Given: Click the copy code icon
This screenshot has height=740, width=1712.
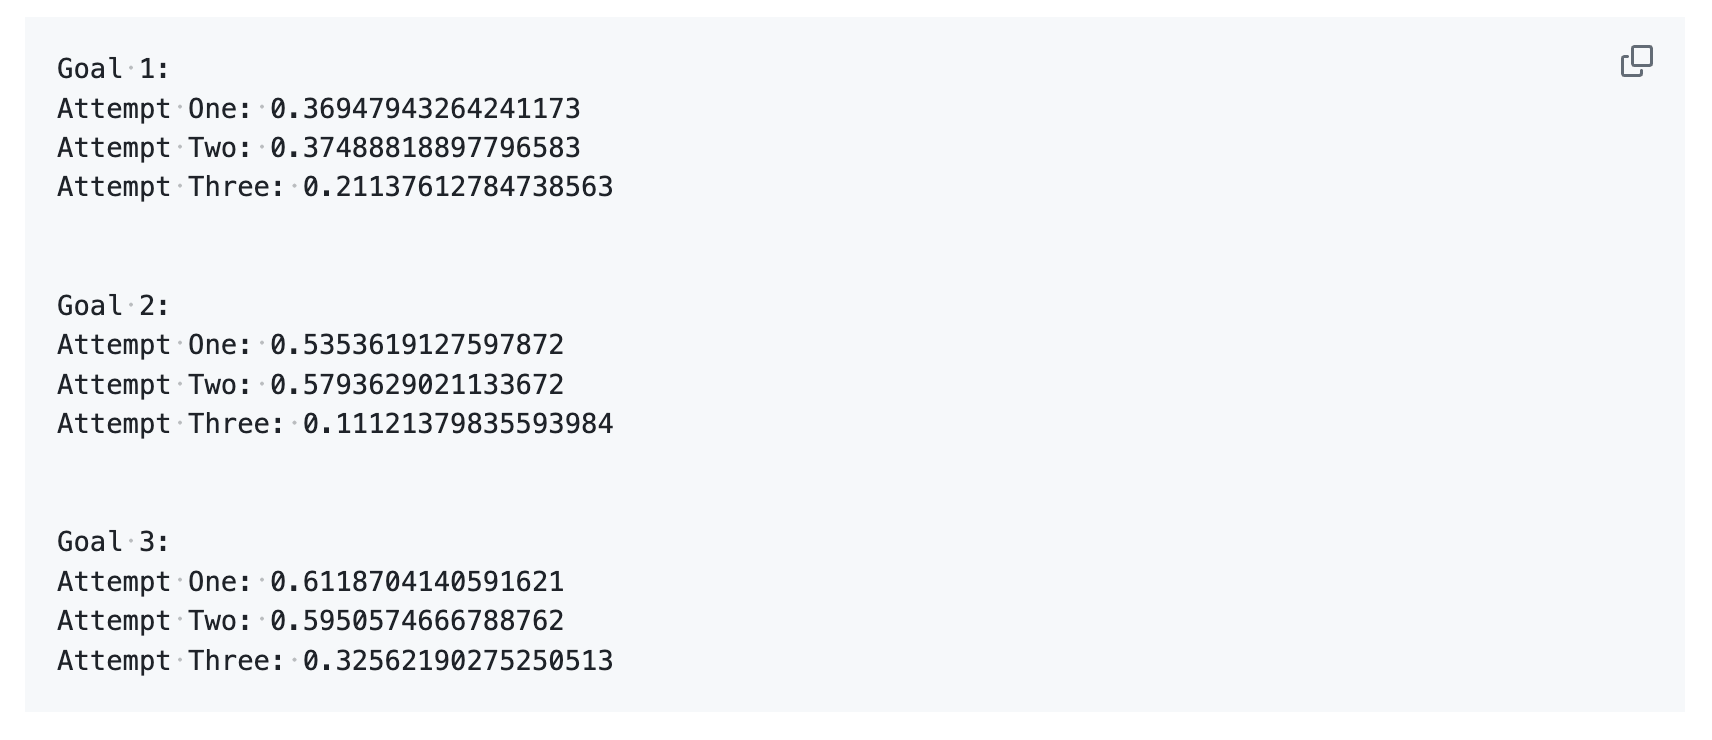Looking at the screenshot, I should point(1636,61).
